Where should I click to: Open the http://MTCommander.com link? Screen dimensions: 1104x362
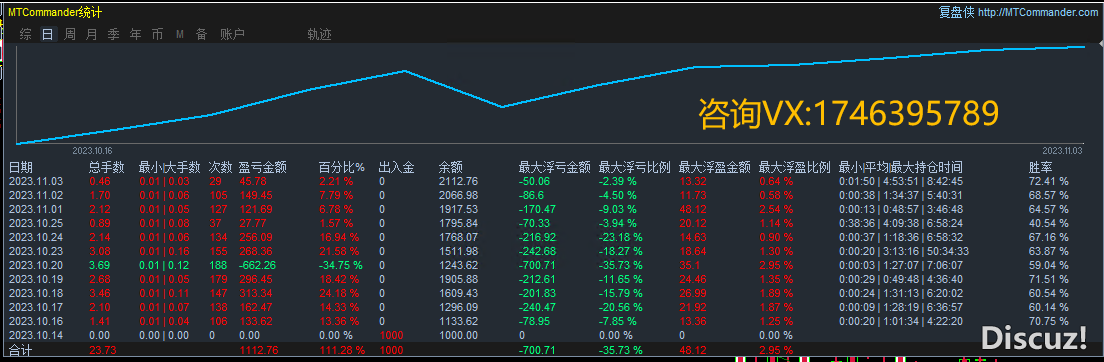pyautogui.click(x=1038, y=12)
